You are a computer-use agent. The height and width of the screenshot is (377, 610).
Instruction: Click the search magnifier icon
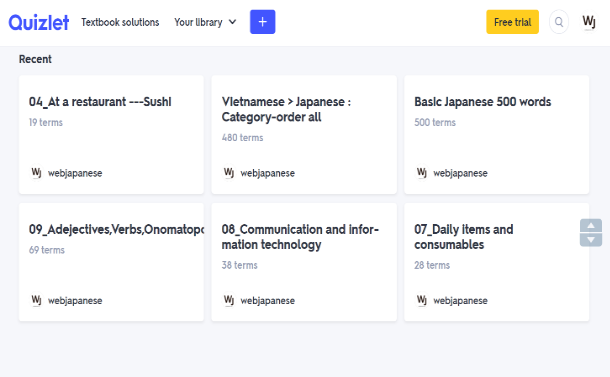[559, 22]
